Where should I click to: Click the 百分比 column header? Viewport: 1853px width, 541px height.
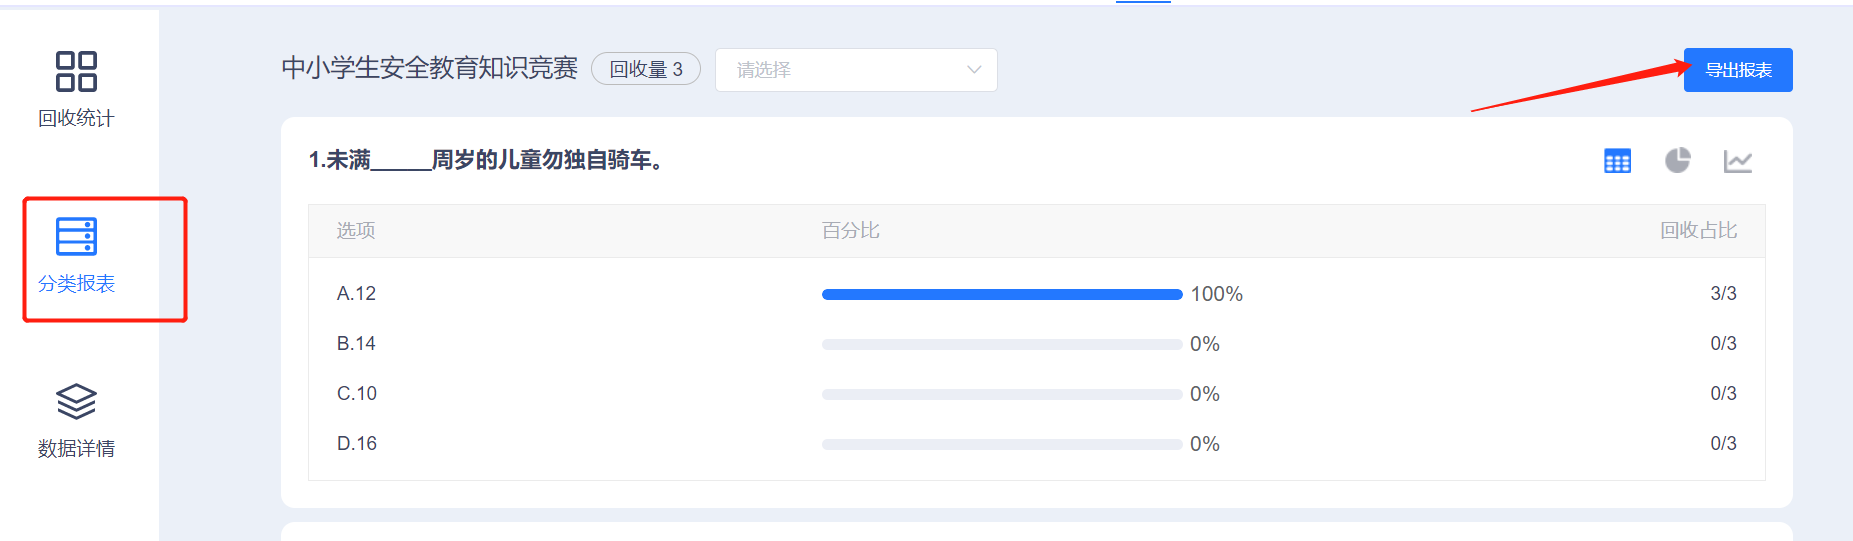[851, 231]
